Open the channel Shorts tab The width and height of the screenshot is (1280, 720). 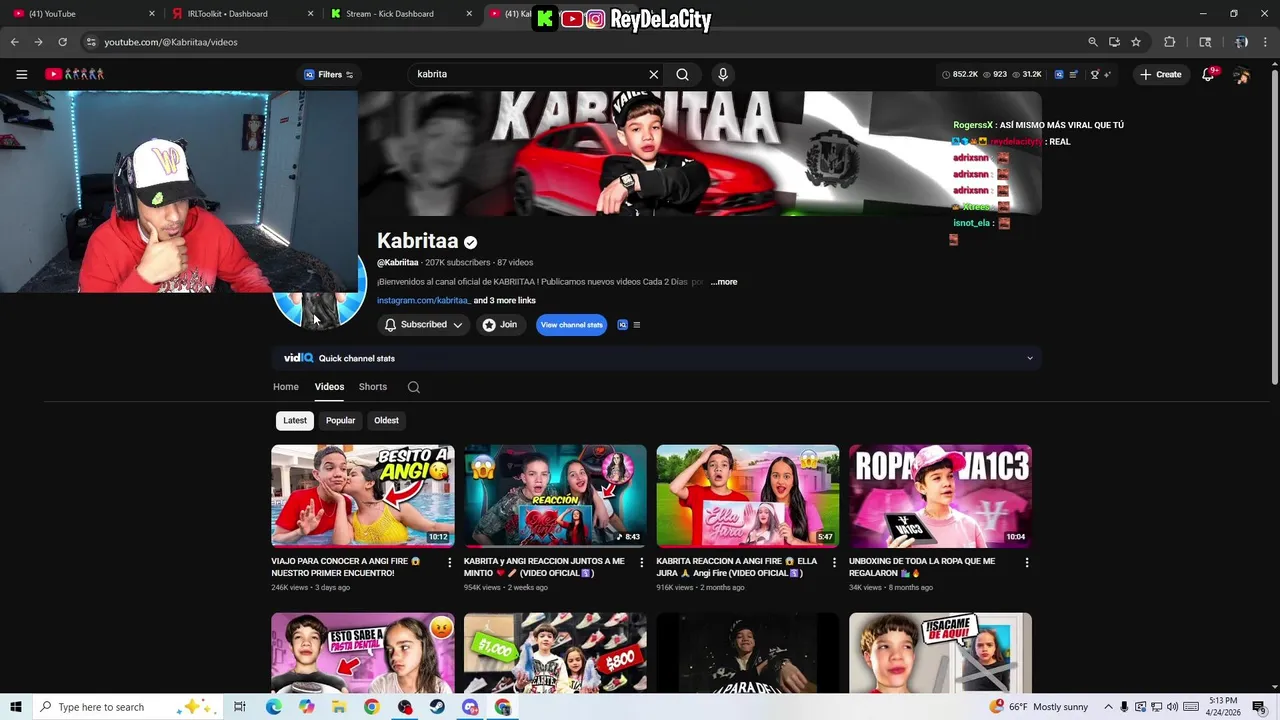tap(373, 387)
